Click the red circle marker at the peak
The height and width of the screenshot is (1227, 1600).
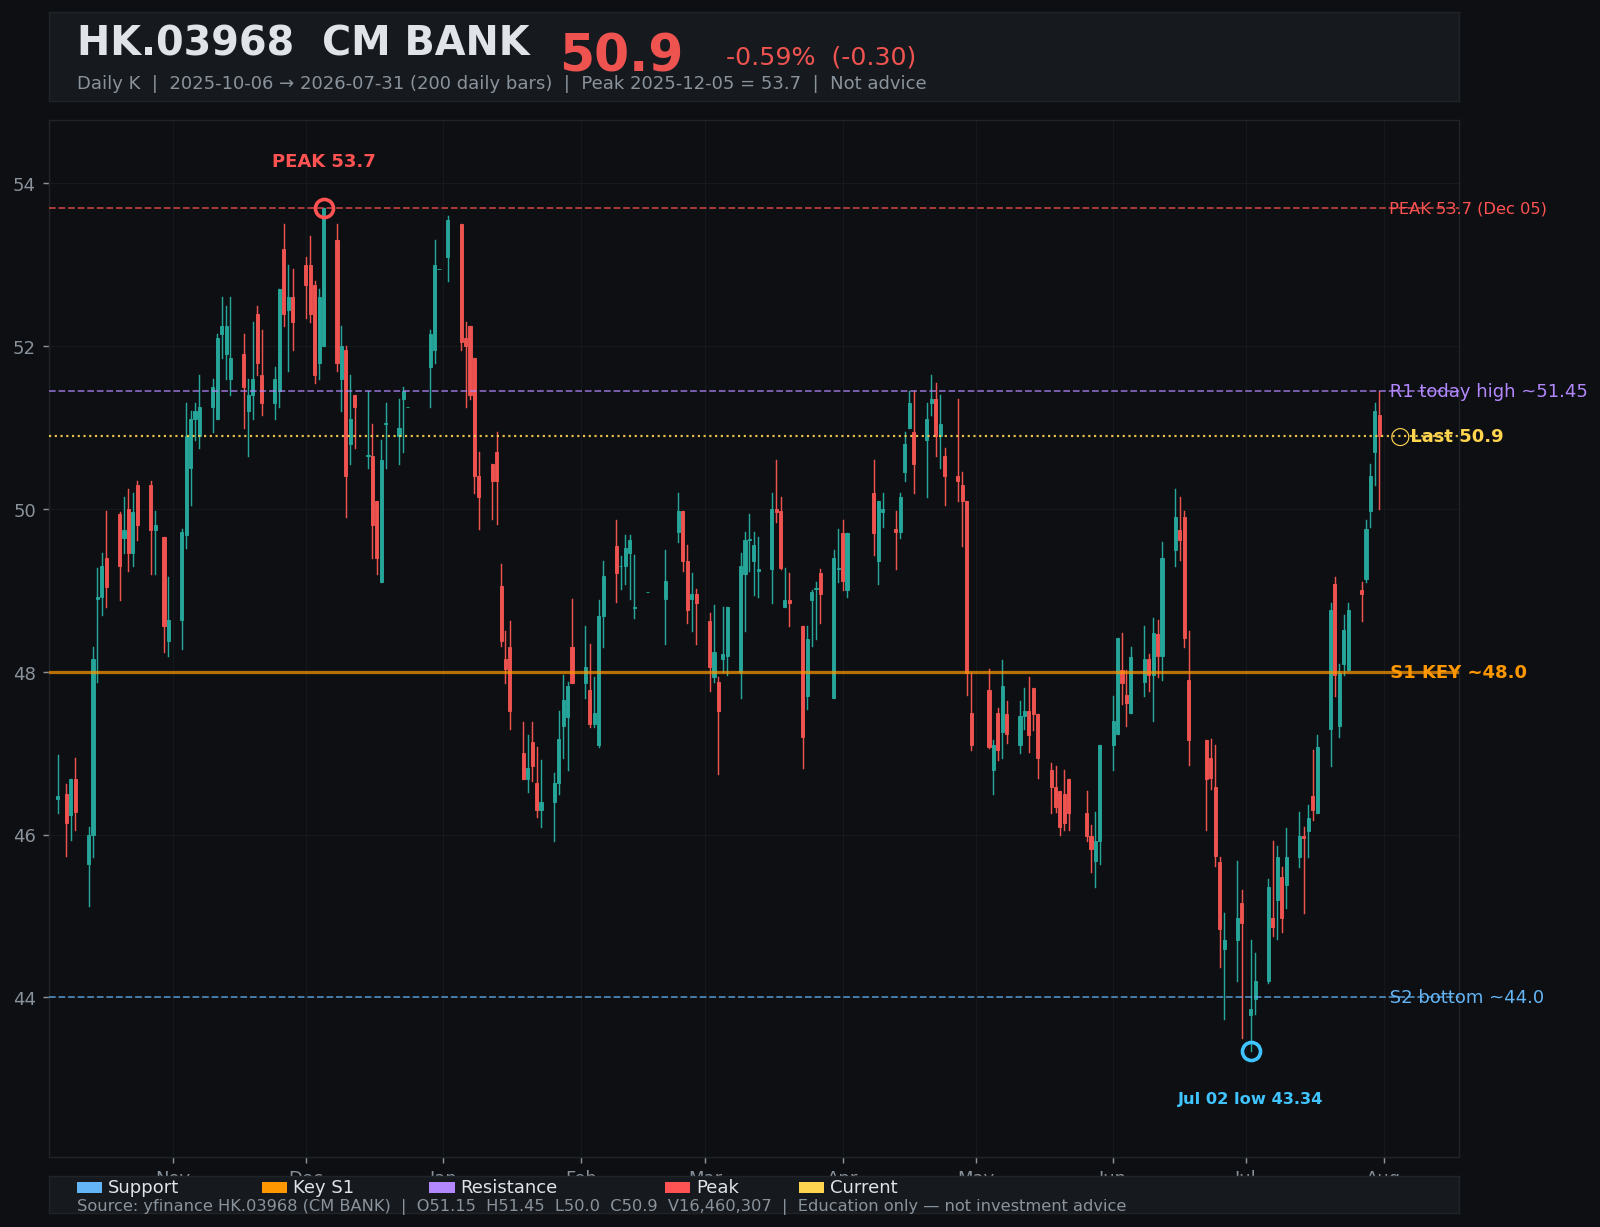pos(324,208)
